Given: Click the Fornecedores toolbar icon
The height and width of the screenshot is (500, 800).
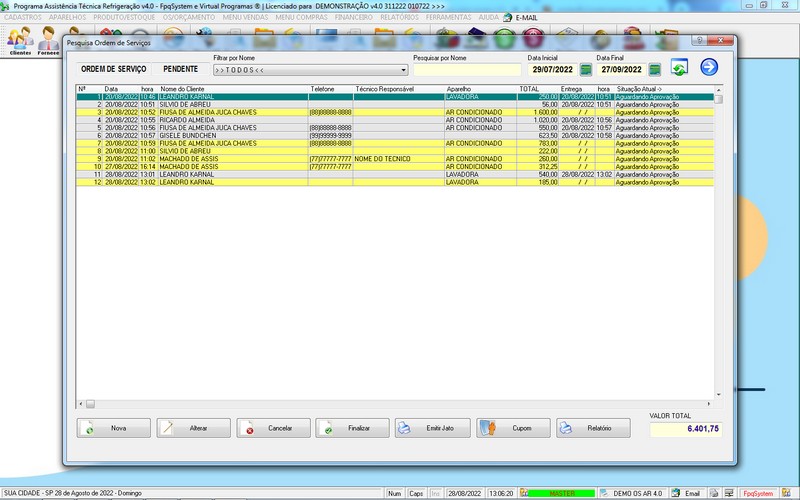Looking at the screenshot, I should tap(48, 40).
